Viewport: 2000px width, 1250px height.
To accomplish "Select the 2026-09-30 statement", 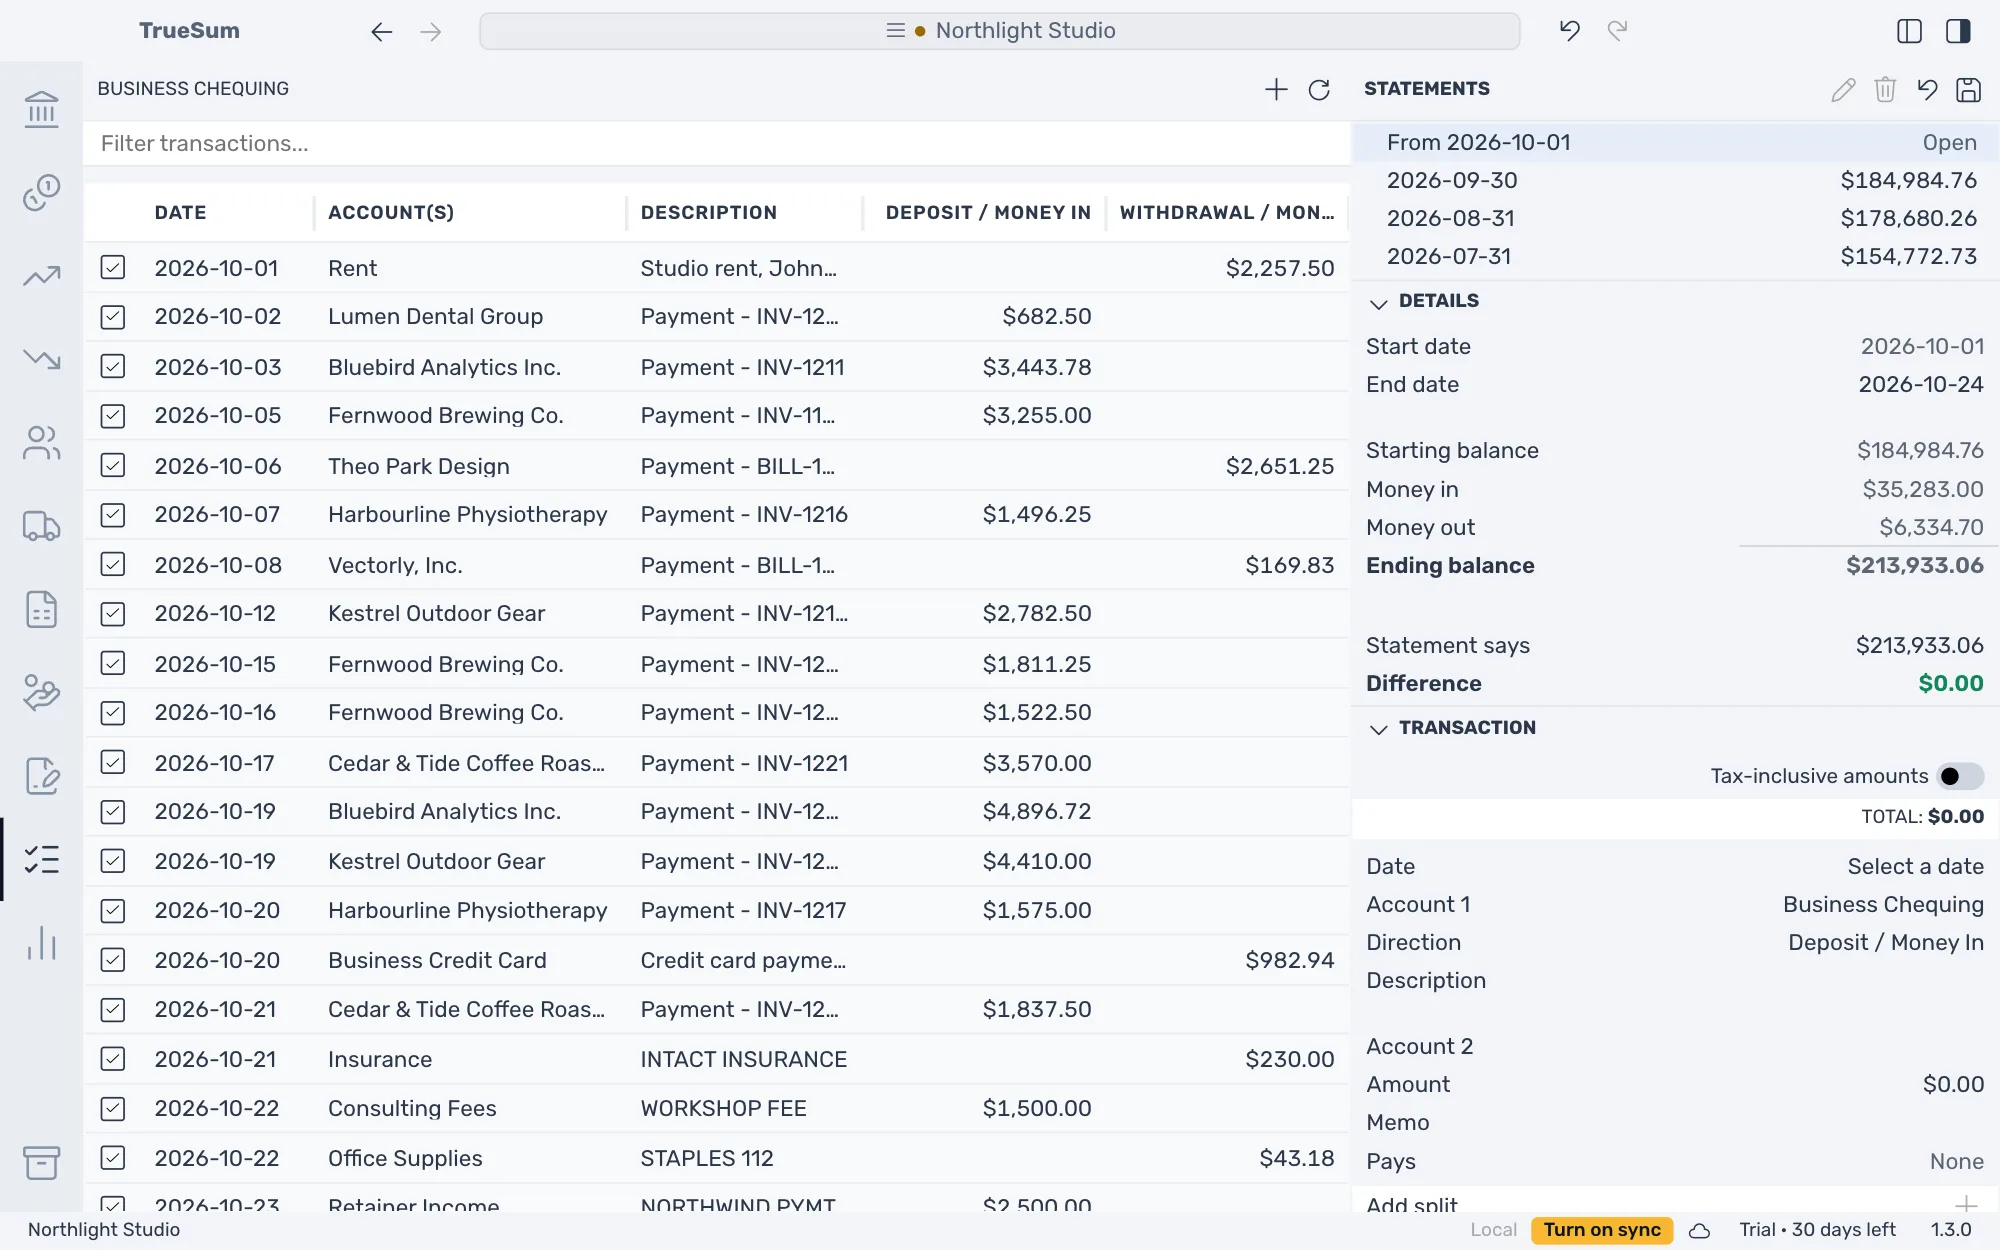I will tap(1675, 180).
